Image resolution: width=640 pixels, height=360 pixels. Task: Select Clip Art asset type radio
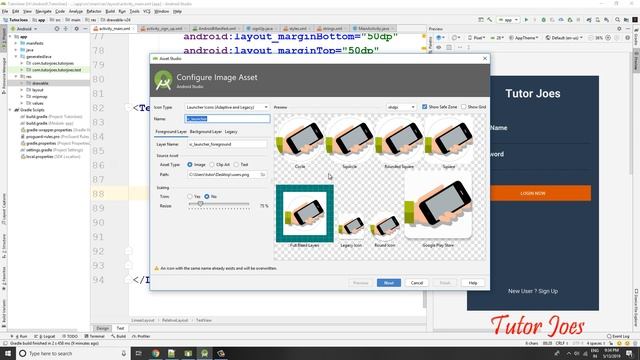(x=212, y=164)
